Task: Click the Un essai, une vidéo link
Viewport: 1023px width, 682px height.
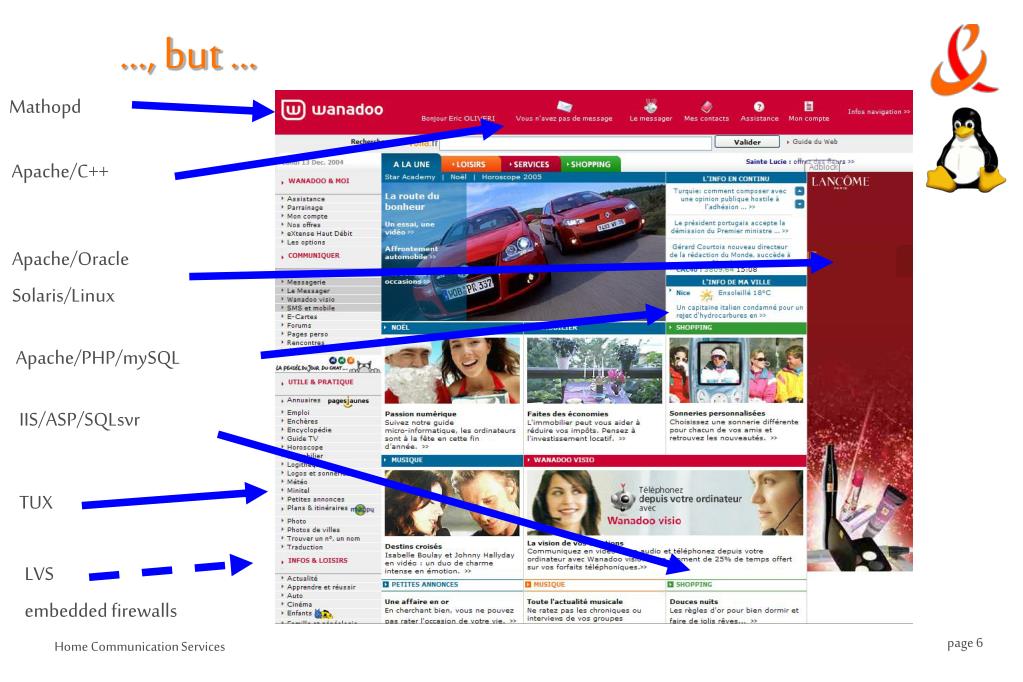Action: [409, 228]
